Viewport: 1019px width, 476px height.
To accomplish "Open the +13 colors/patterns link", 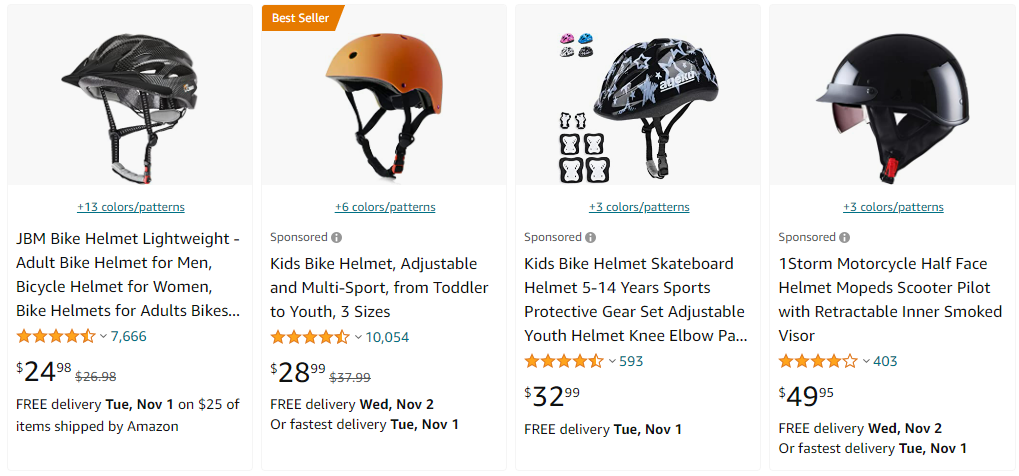I will [x=131, y=208].
